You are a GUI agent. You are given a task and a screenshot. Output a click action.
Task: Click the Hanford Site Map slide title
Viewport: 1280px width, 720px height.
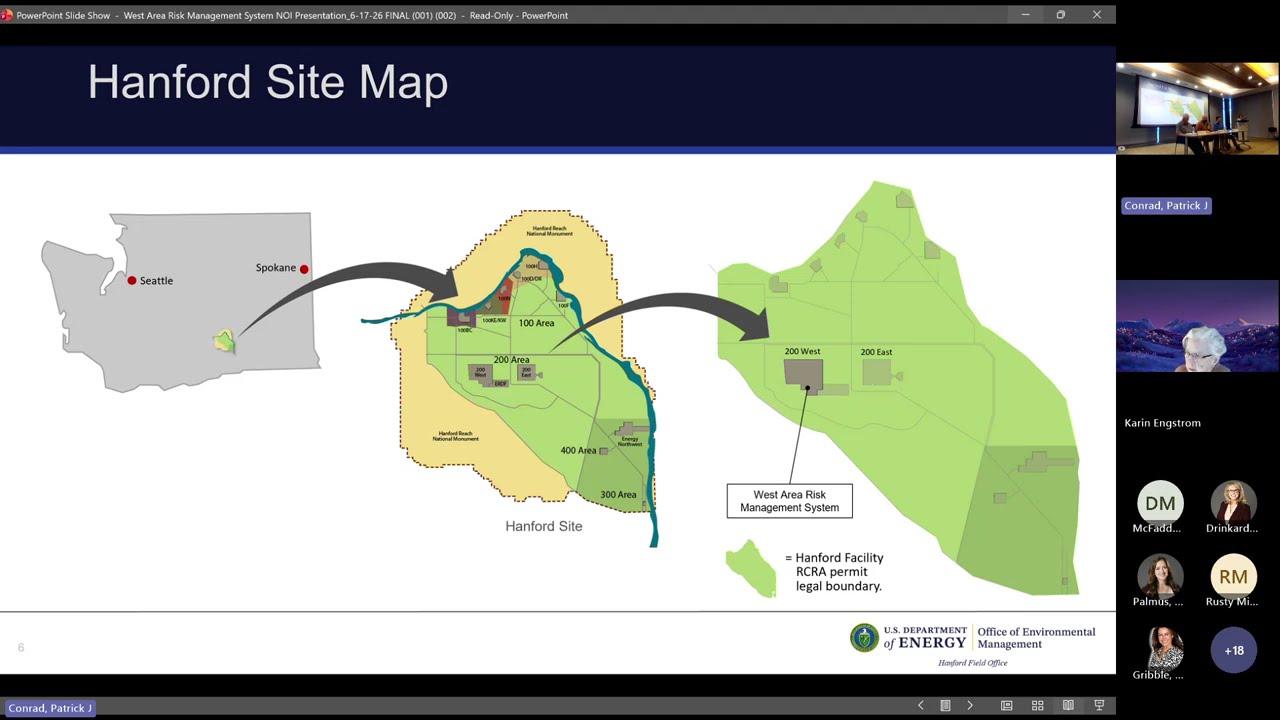268,82
